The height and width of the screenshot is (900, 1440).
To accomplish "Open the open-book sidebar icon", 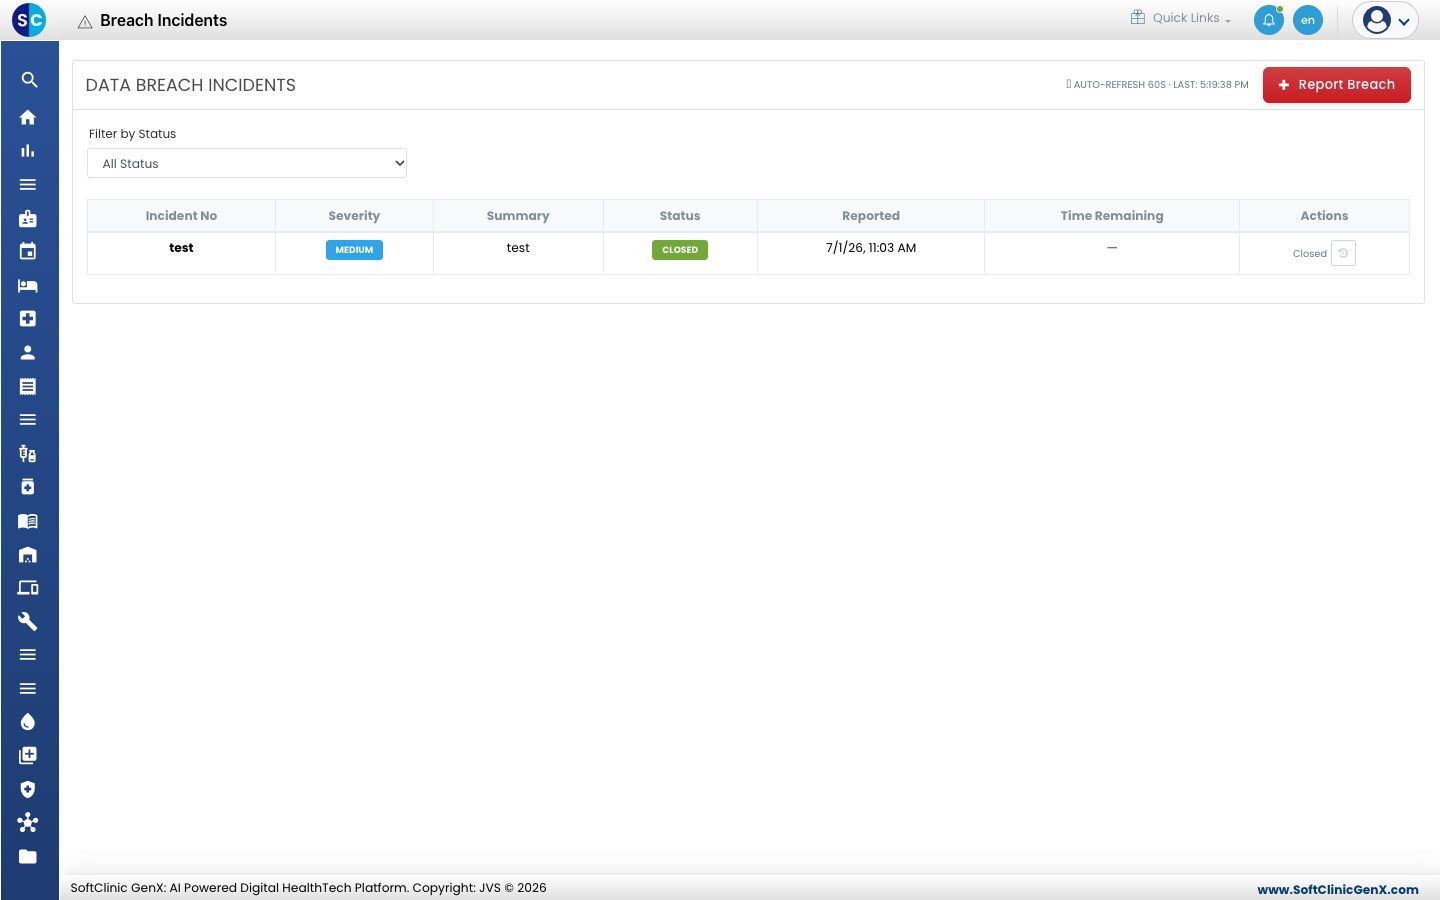I will click(28, 521).
